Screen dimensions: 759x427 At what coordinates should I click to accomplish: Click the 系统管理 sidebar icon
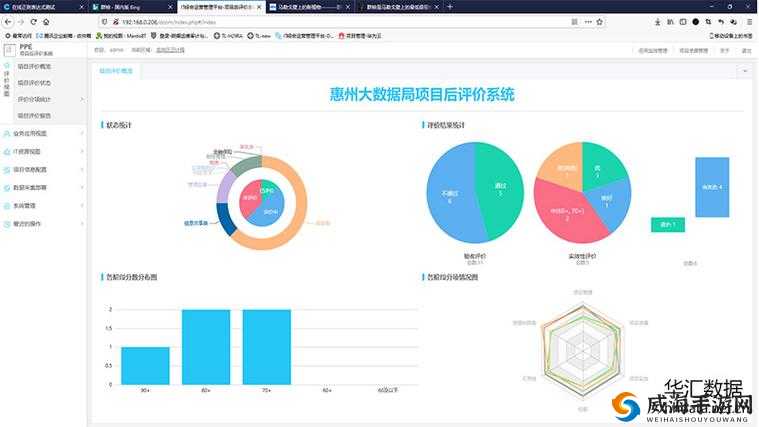pyautogui.click(x=7, y=206)
